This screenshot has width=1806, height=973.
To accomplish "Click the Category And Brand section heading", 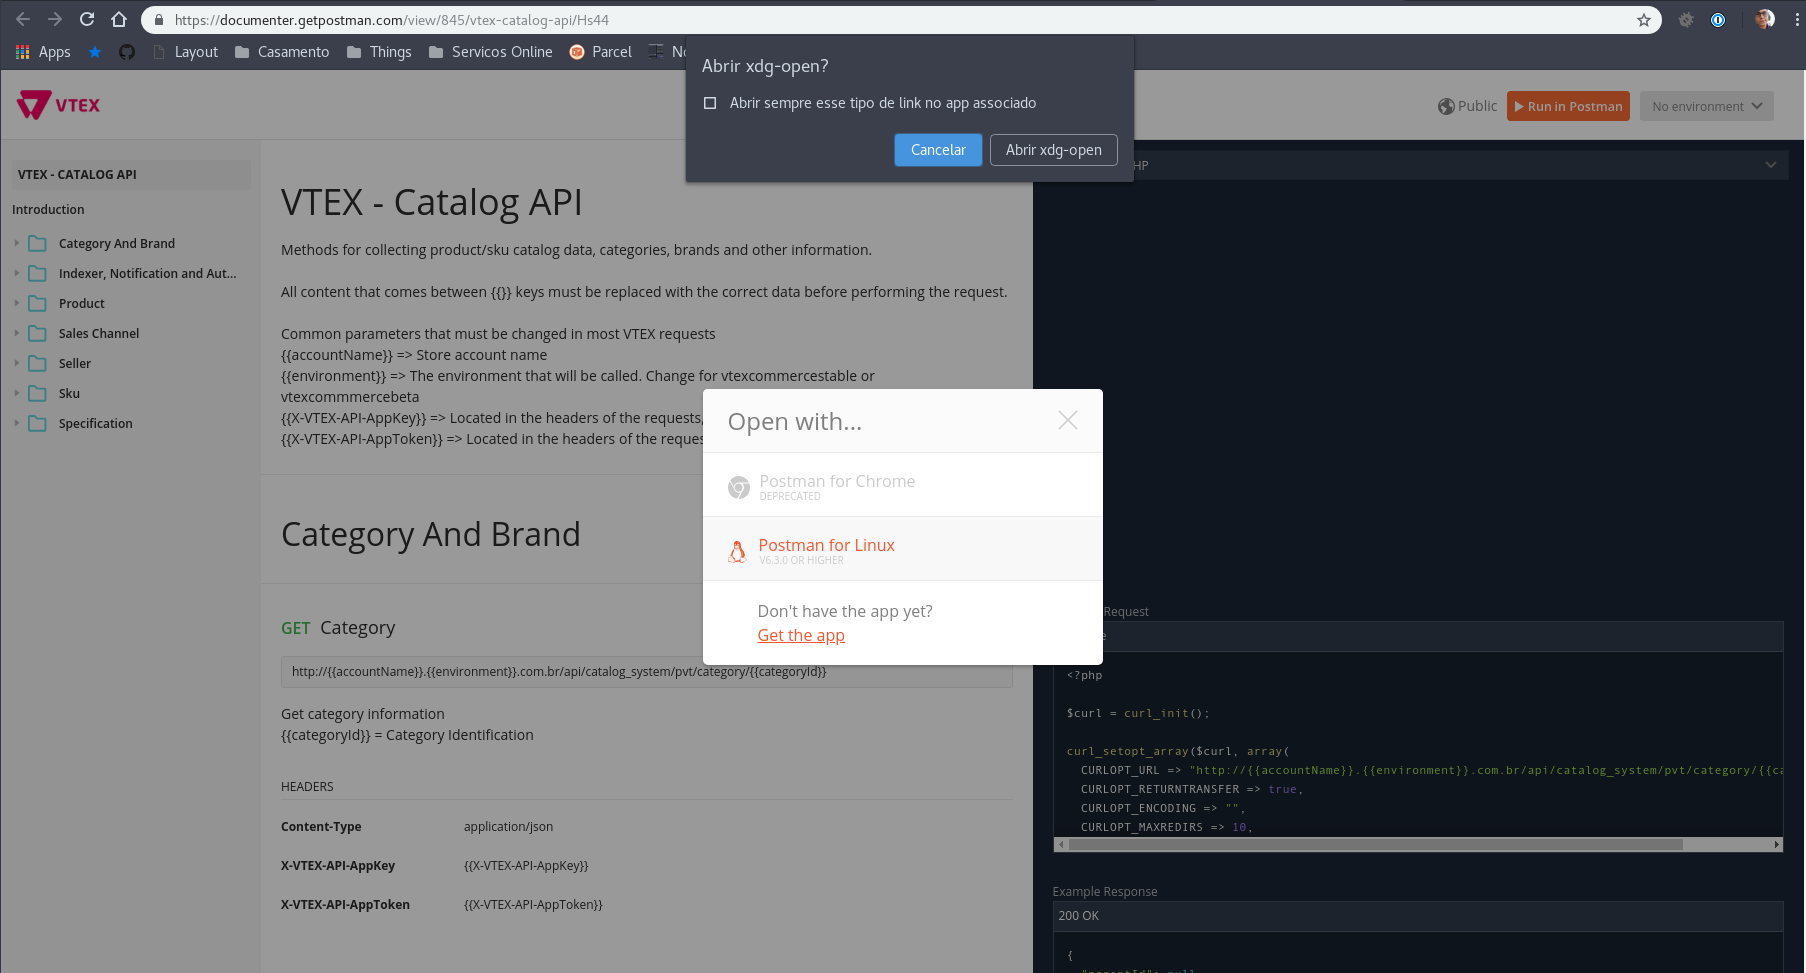I will click(x=431, y=534).
